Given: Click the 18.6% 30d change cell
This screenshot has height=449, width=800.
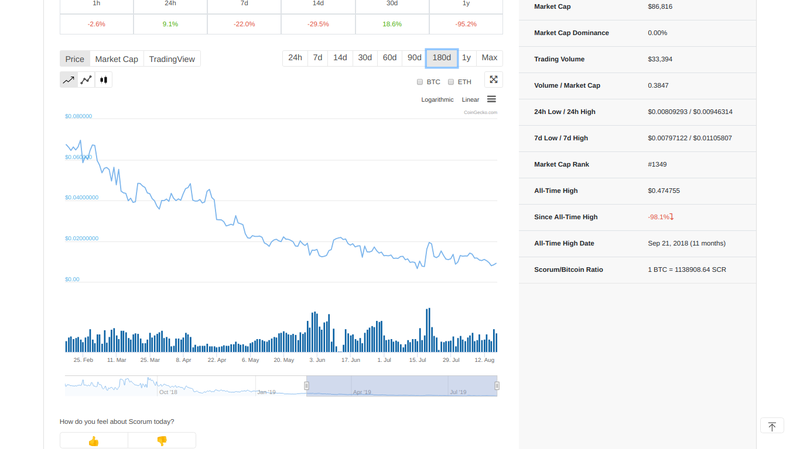Looking at the screenshot, I should 392,24.
